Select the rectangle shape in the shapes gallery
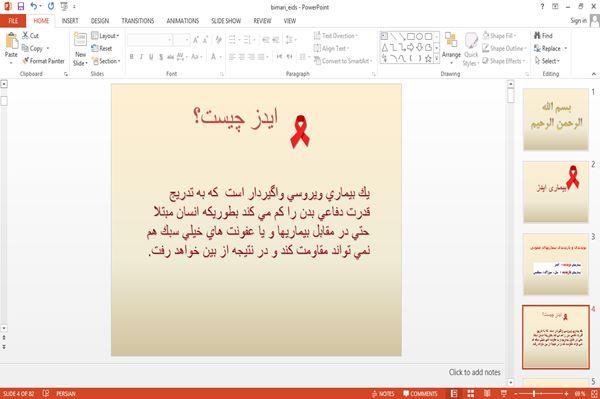 click(411, 37)
